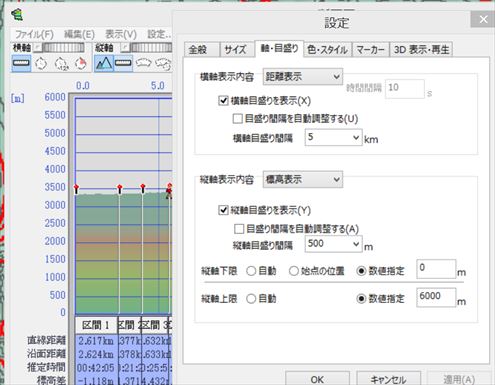Viewport: 495px width, 385px height.
Task: Switch to the 3D 表示・再生 tab
Action: [x=421, y=50]
